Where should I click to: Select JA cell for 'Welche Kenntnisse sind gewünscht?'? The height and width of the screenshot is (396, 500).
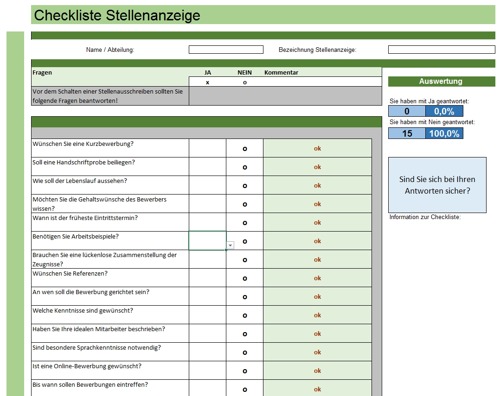tap(208, 315)
